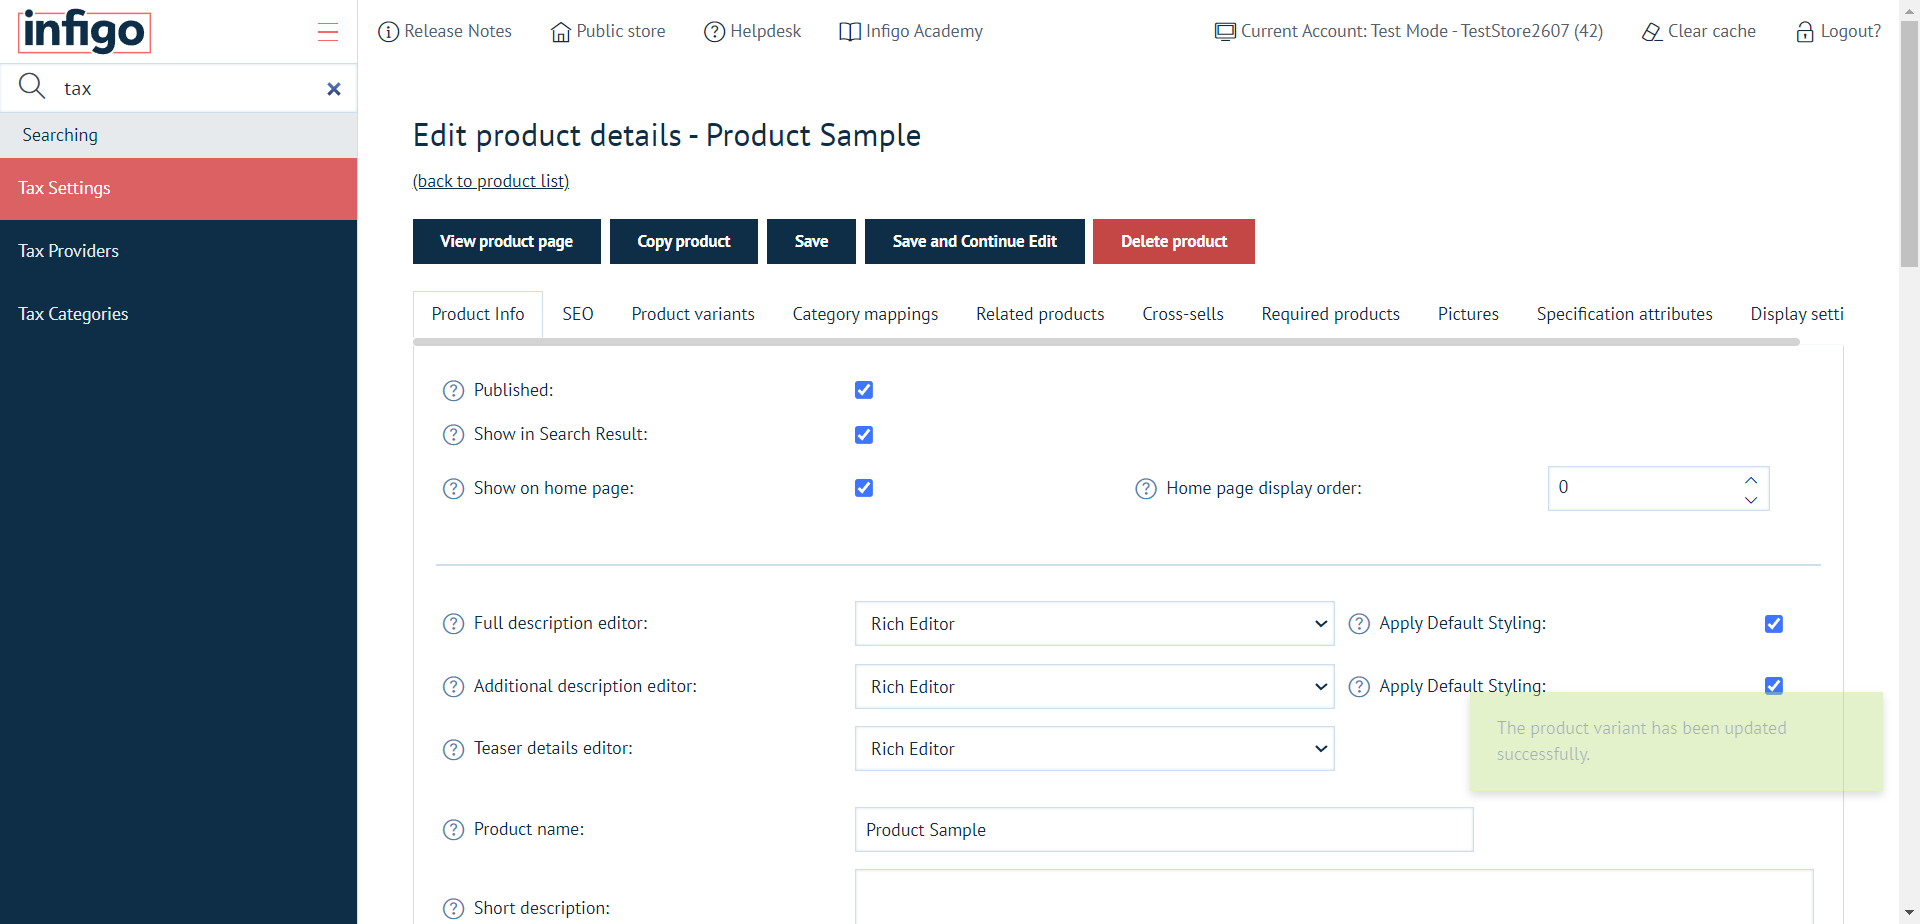The image size is (1920, 924).
Task: Click the Delete product button
Action: point(1174,241)
